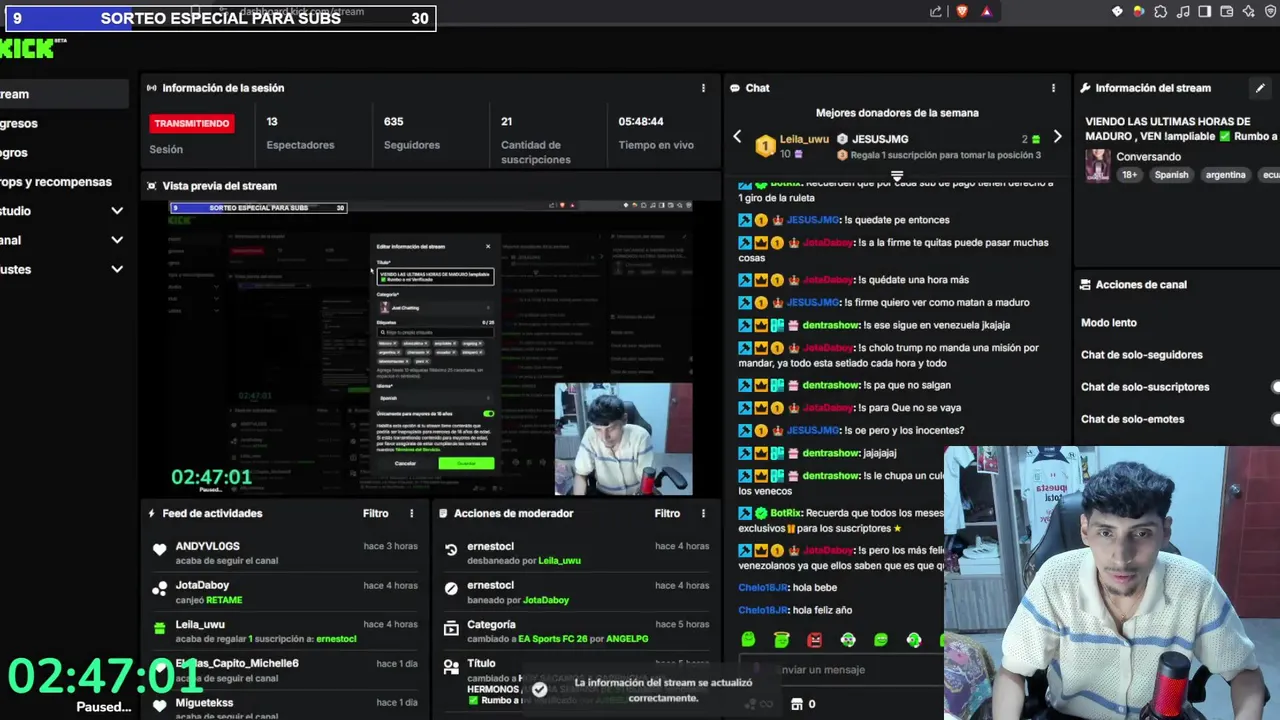
Task: Open Feed de actividades three-dot menu
Action: coord(411,513)
